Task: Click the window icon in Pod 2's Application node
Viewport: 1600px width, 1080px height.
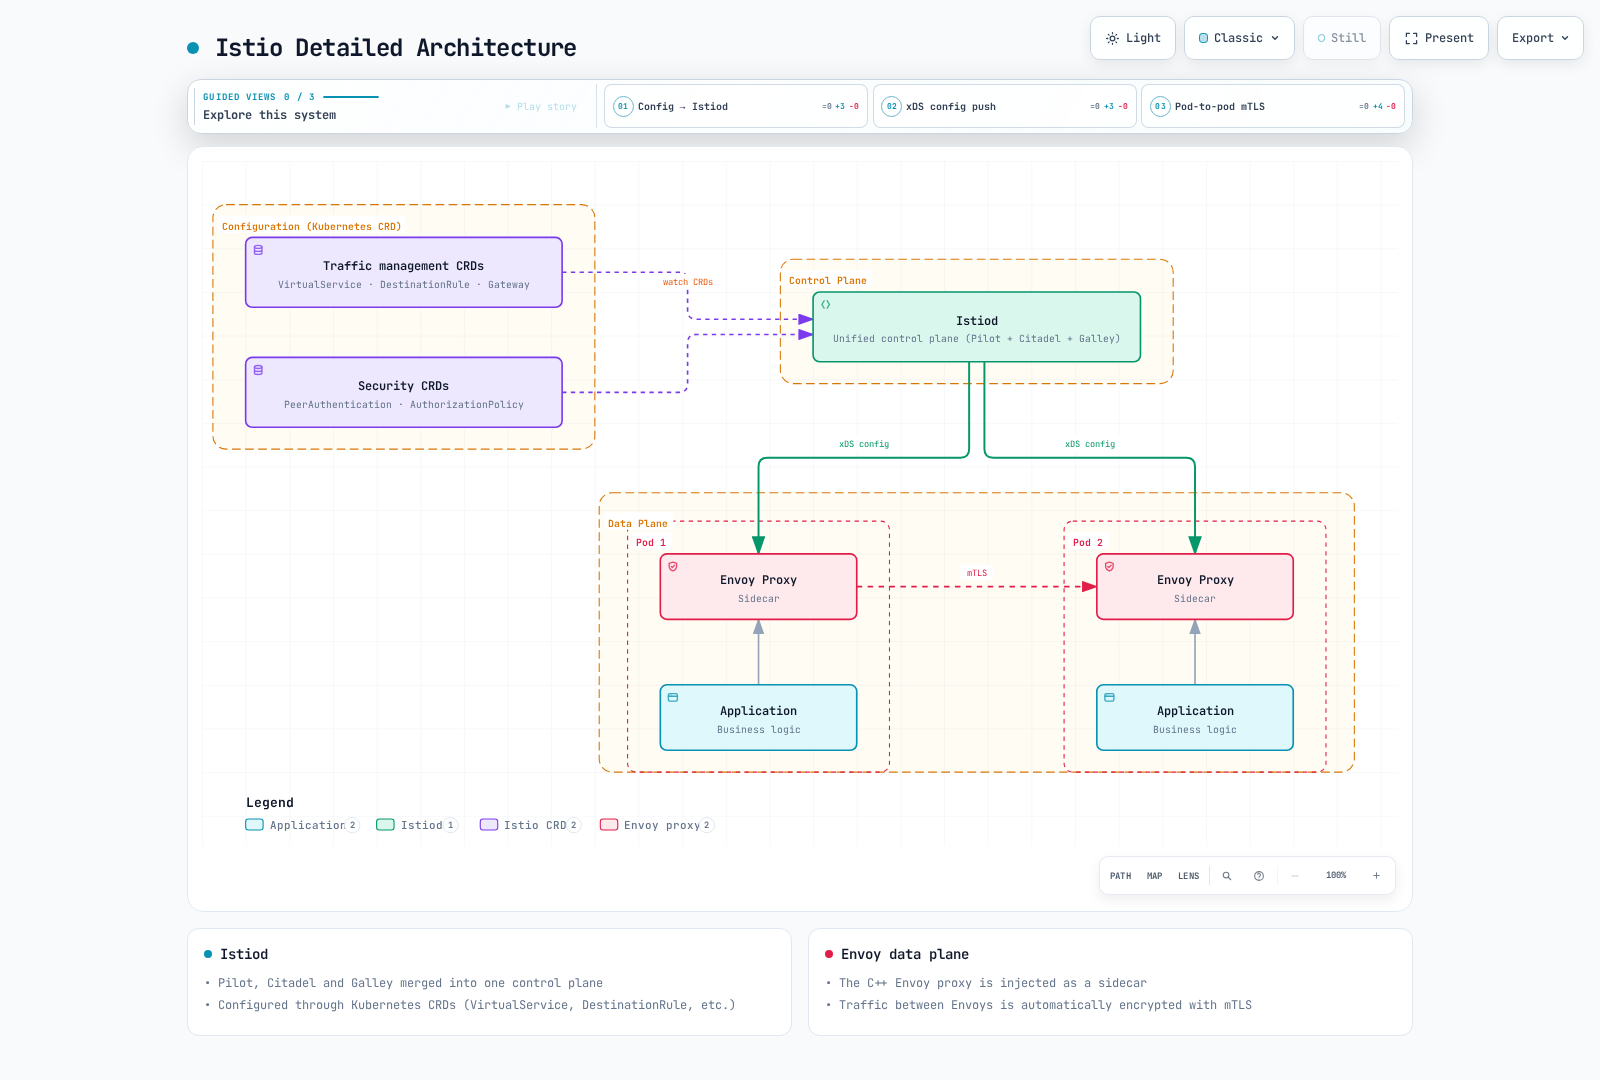Action: point(1109,698)
